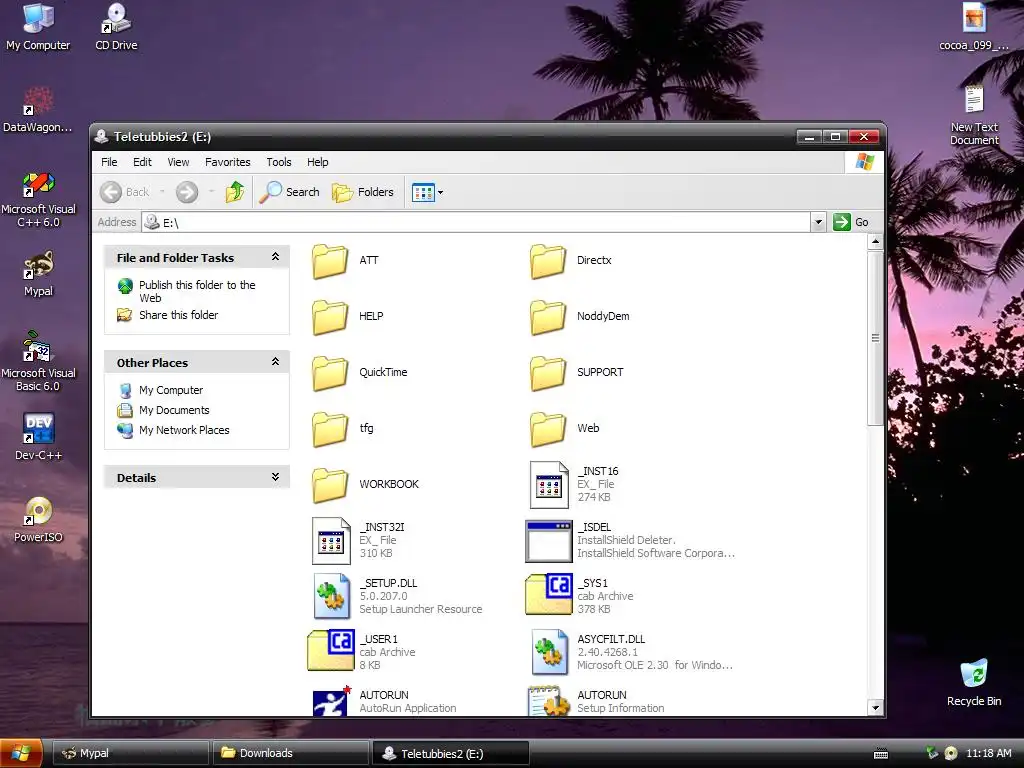
Task: Open the Favorites menu
Action: (227, 162)
